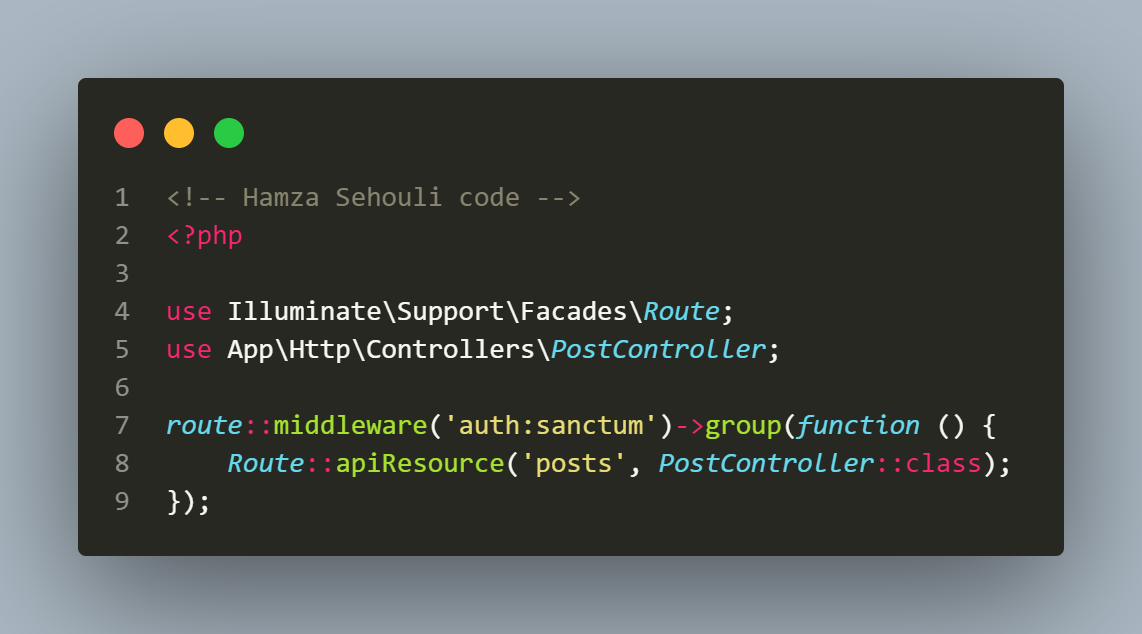
Task: Click the class keyword on line 8
Action: [x=943, y=463]
